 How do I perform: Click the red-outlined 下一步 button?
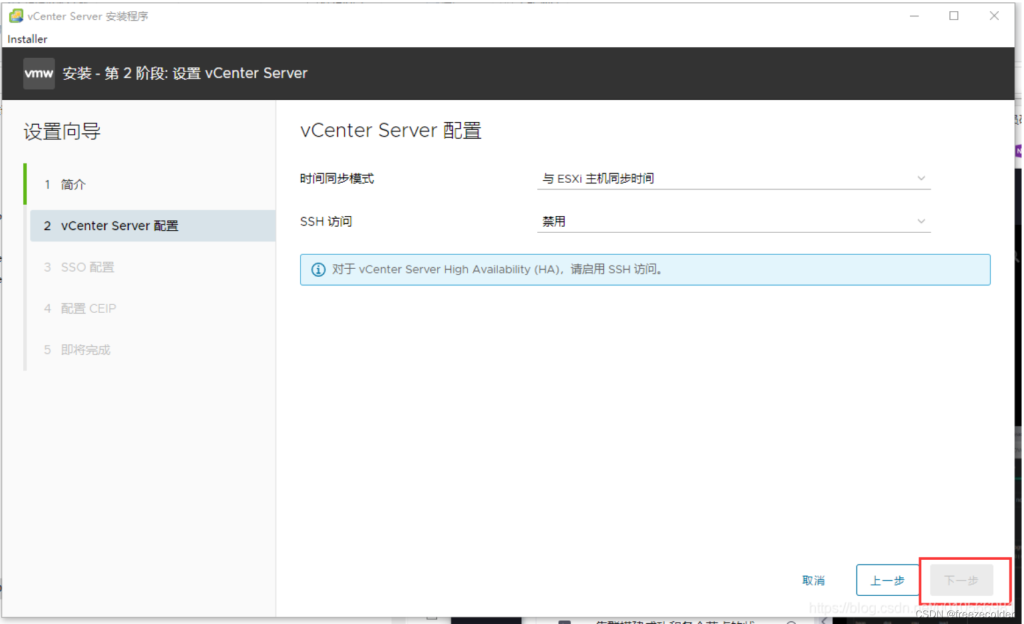pos(961,580)
